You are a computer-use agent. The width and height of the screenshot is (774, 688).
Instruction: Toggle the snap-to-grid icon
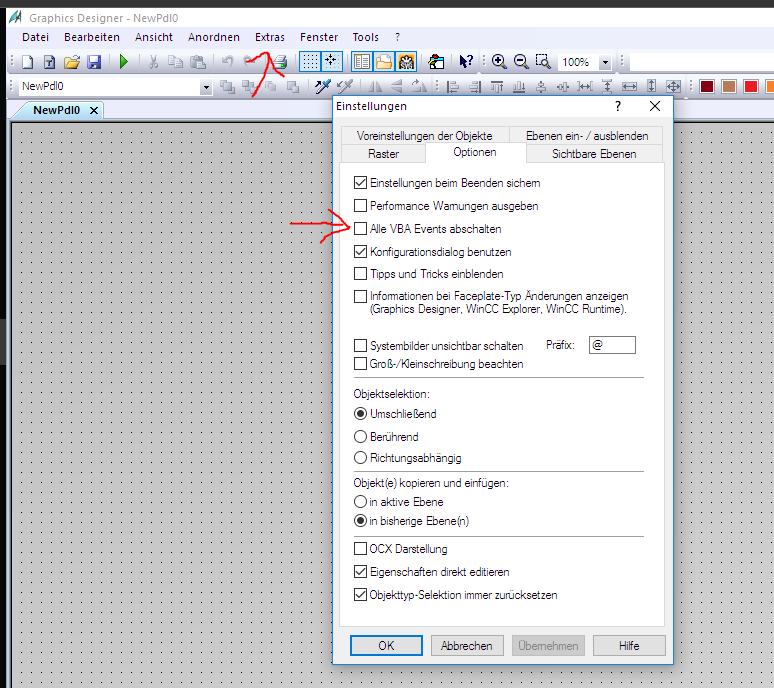coord(331,62)
